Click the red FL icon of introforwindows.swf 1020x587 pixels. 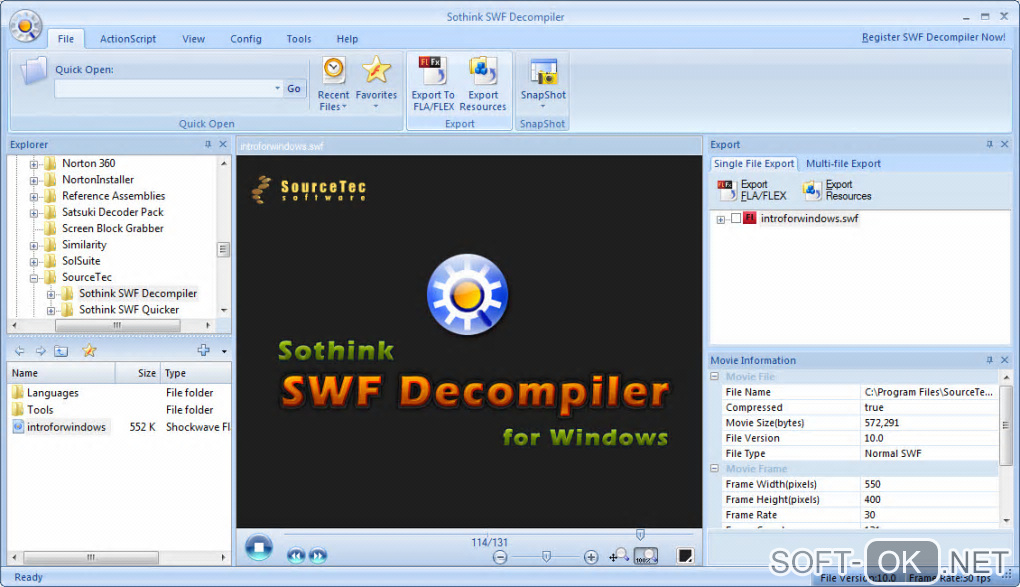749,218
